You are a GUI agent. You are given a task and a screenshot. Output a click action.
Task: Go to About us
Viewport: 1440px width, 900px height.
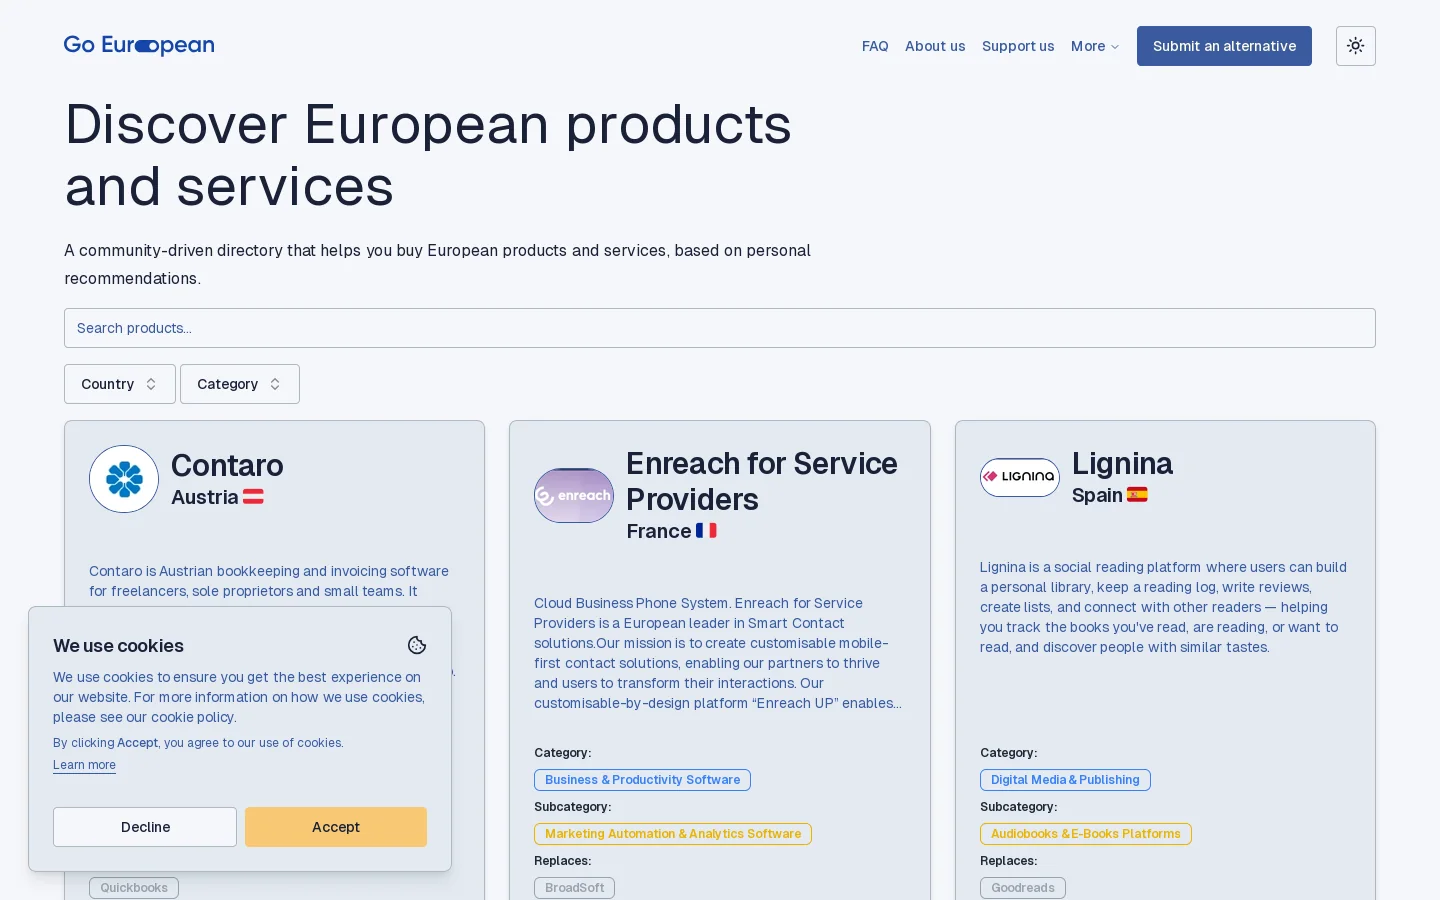pos(935,46)
